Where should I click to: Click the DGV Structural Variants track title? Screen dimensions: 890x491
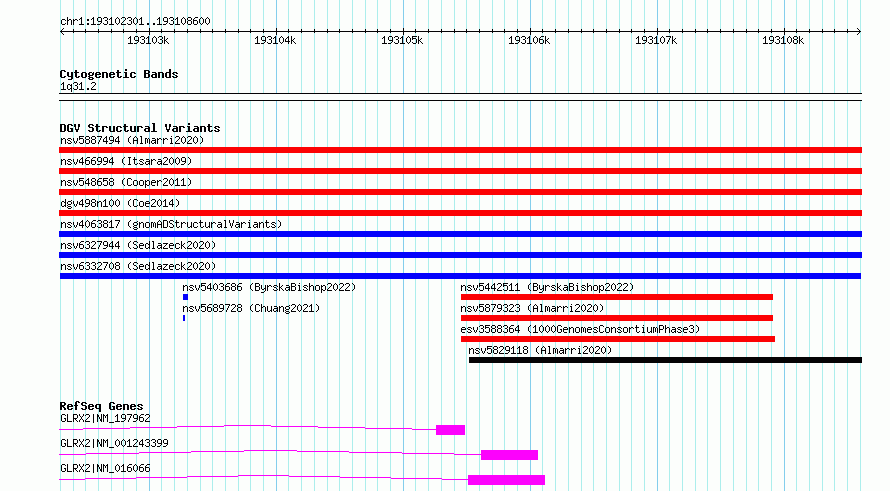(x=140, y=128)
